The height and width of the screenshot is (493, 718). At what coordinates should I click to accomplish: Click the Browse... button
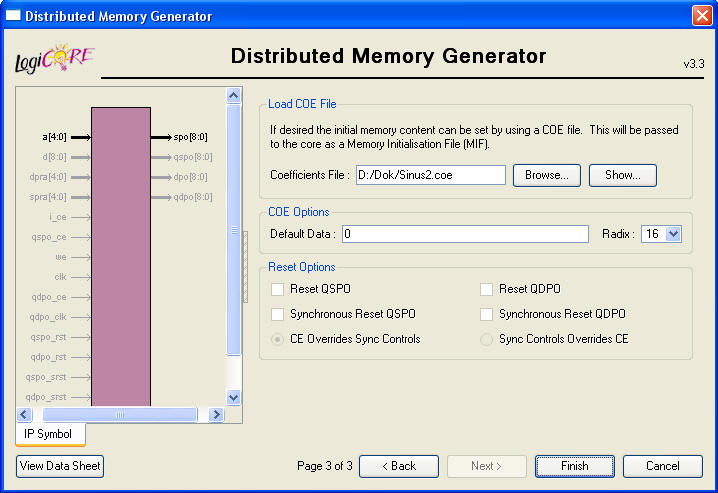[x=547, y=175]
